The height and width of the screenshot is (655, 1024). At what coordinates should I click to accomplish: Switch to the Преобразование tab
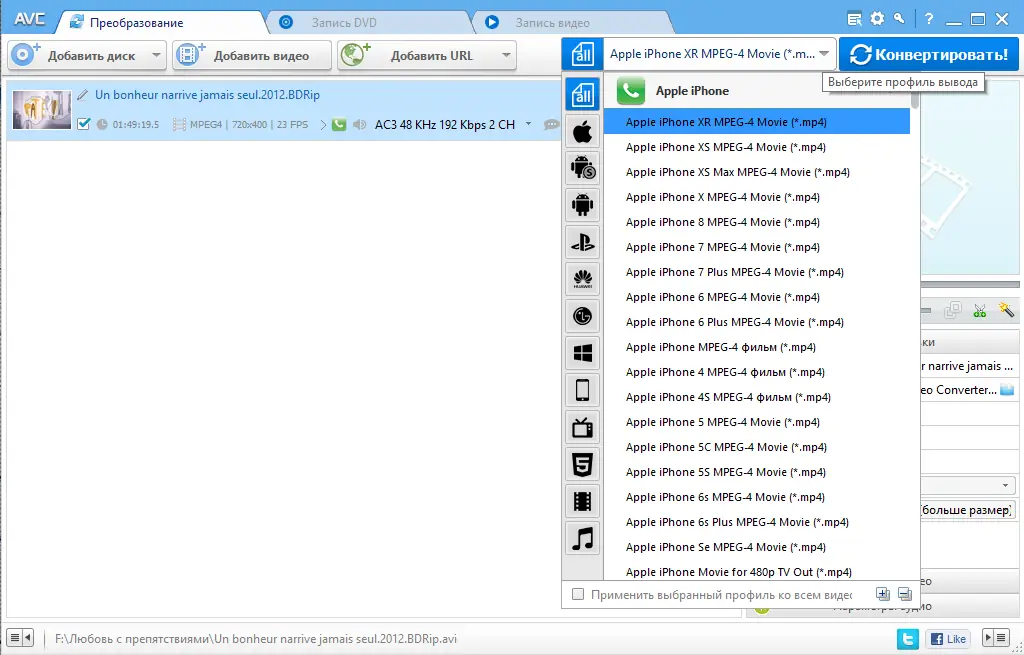click(x=162, y=23)
